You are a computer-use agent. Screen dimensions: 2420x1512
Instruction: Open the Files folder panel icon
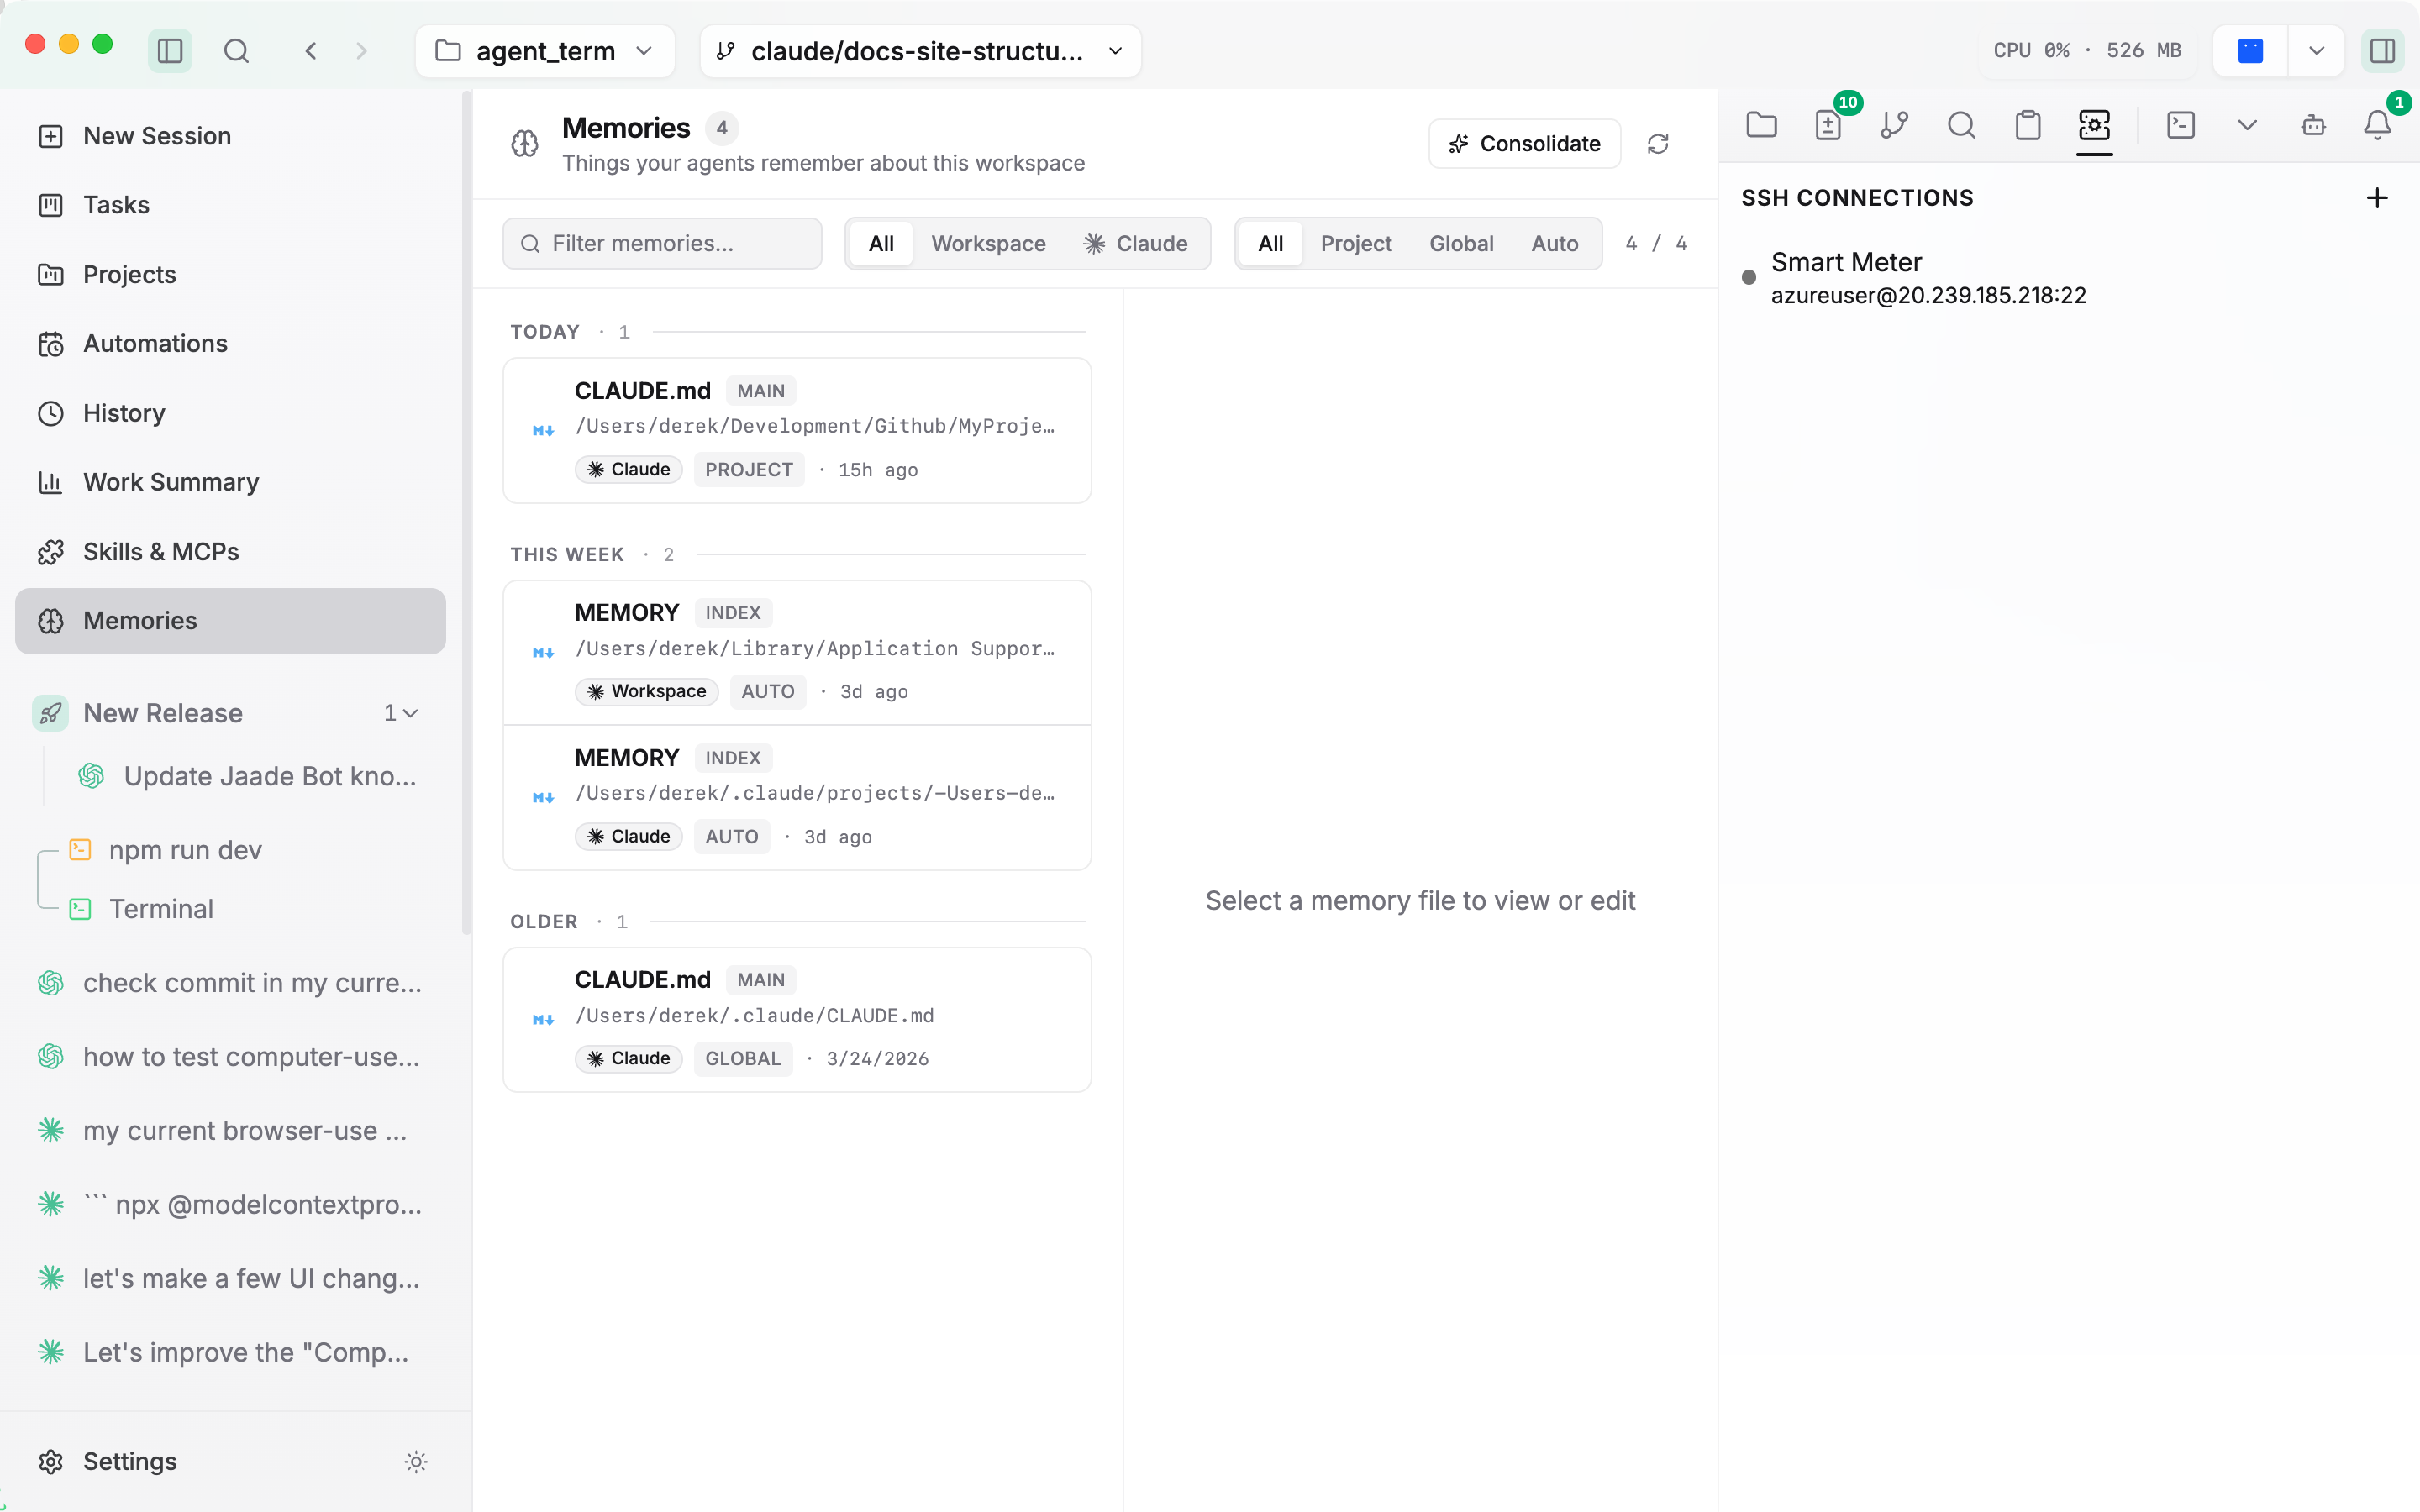click(x=1761, y=125)
